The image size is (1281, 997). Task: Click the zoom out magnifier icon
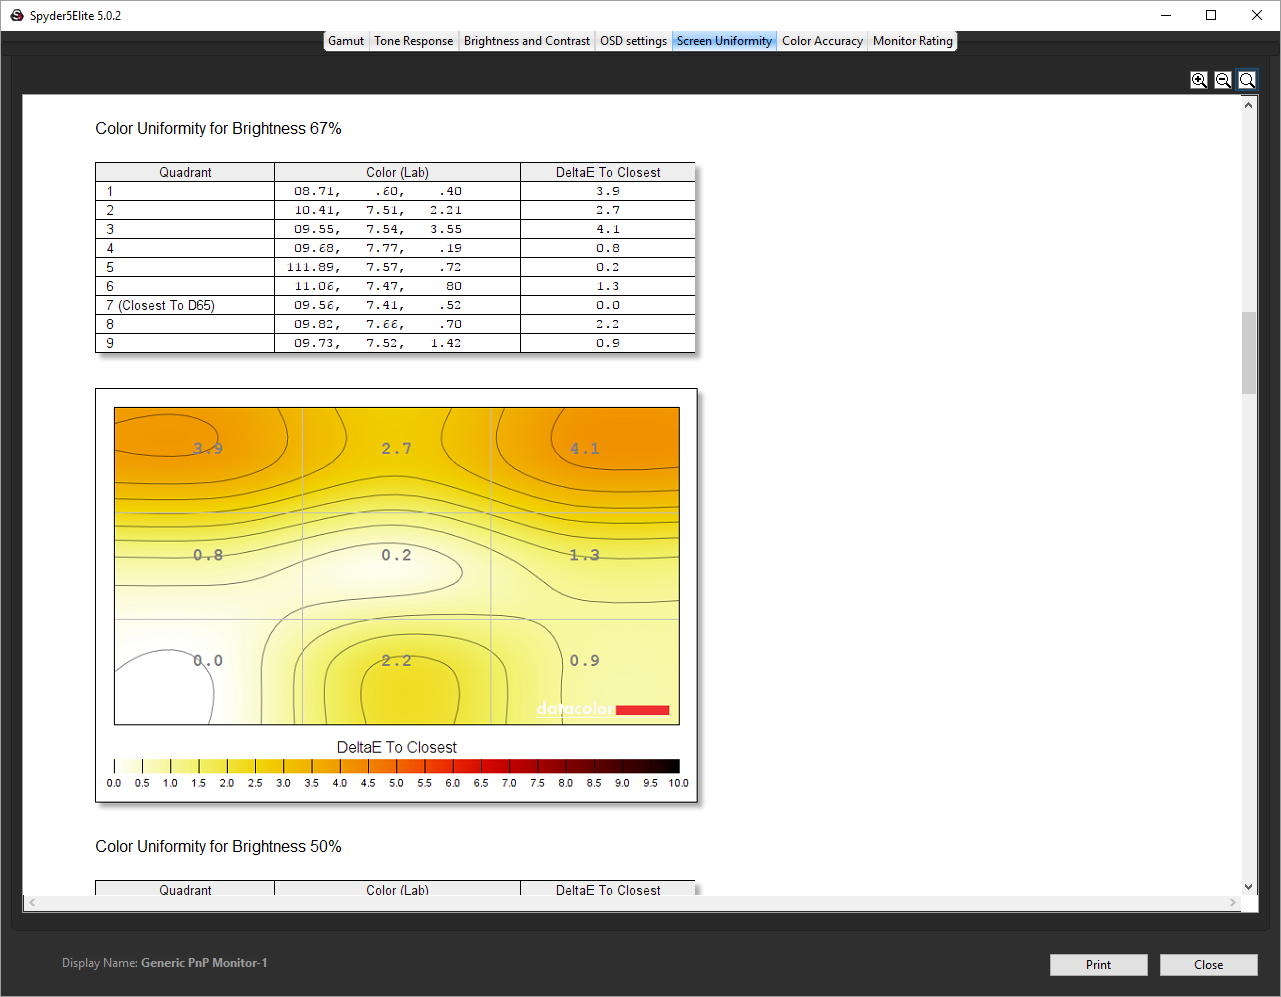[x=1223, y=80]
